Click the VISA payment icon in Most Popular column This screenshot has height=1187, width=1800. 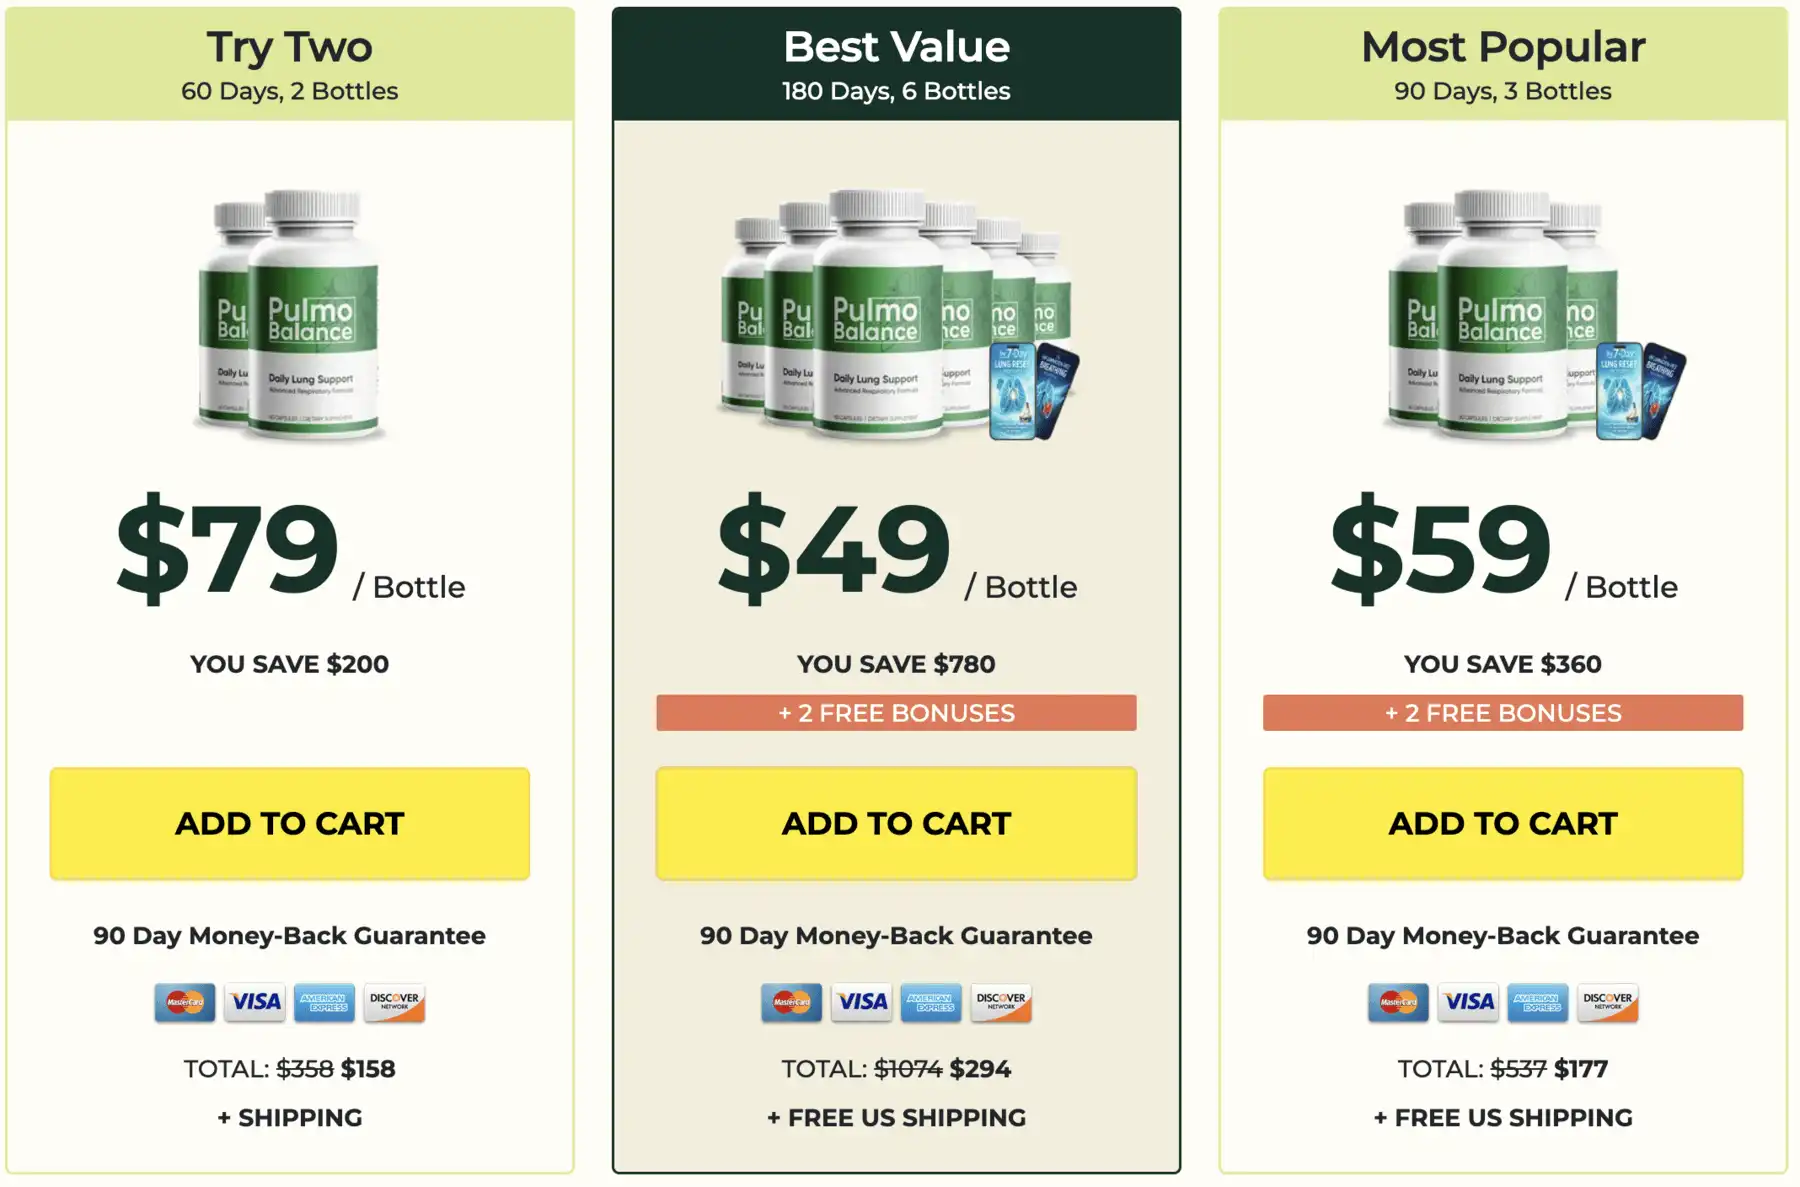pyautogui.click(x=1467, y=1003)
